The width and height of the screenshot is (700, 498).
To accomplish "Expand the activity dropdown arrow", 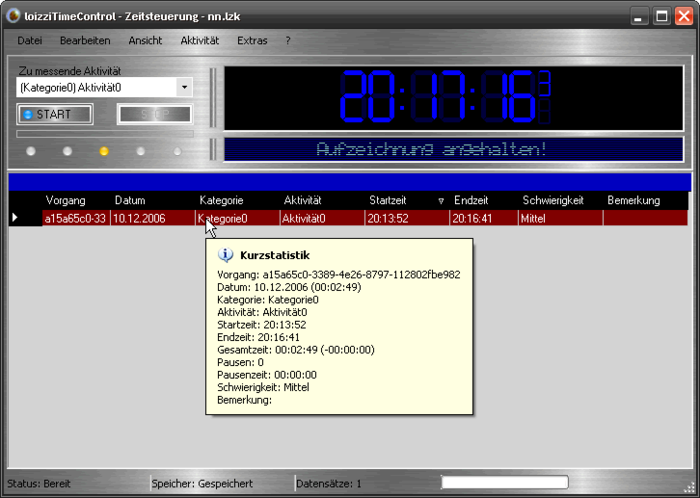I will (x=184, y=87).
